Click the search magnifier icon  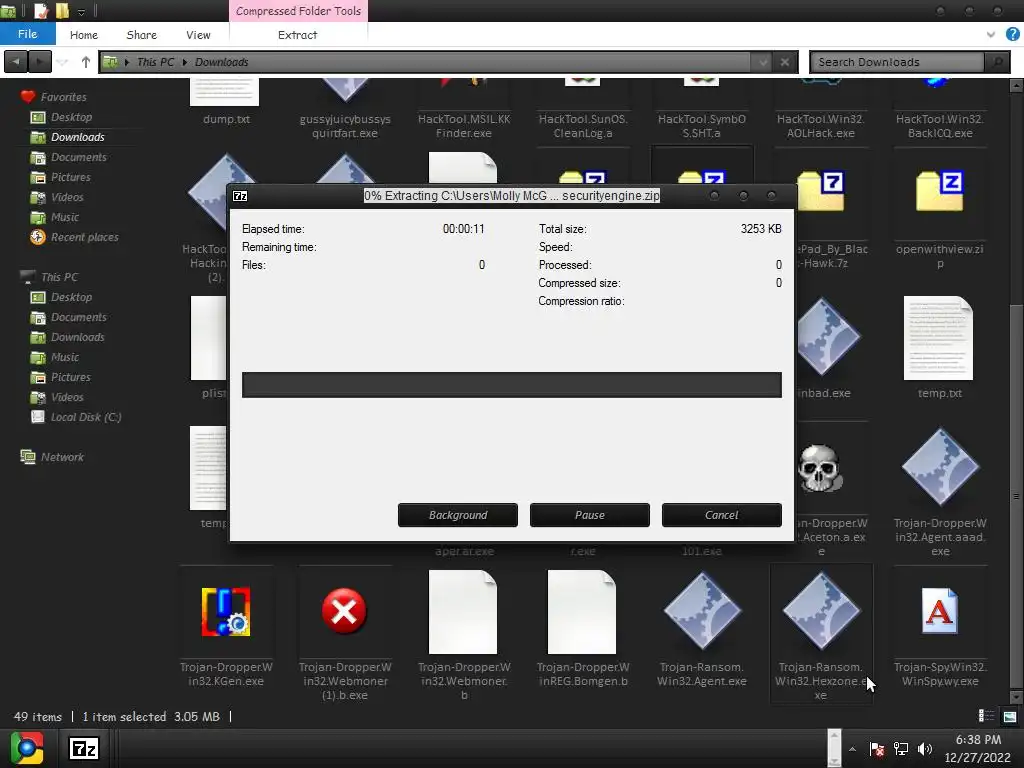coord(997,62)
